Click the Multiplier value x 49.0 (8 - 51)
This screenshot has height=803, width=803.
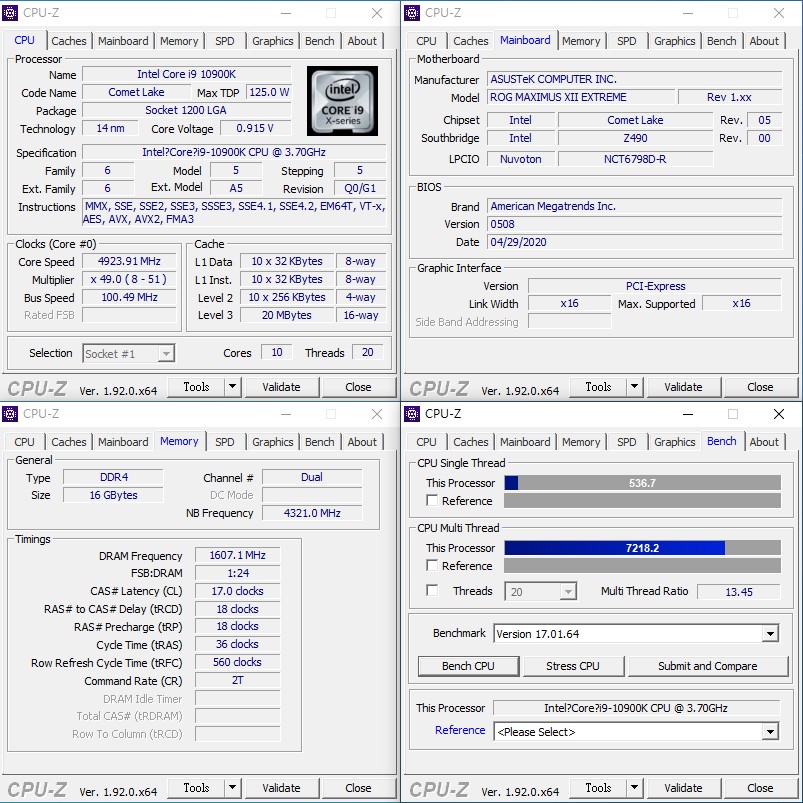[x=129, y=279]
